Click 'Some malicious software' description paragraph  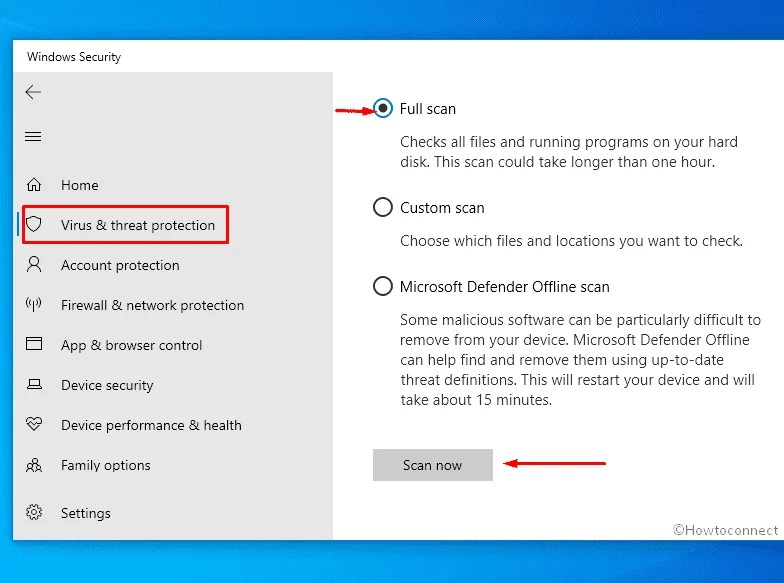point(580,360)
